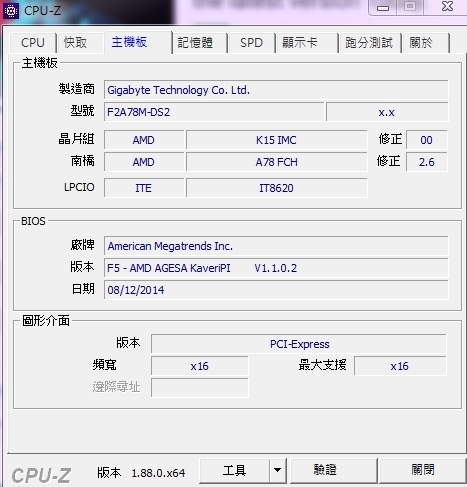Click the x.x model revision field
Viewport: 467px width, 487px height.
(387, 112)
